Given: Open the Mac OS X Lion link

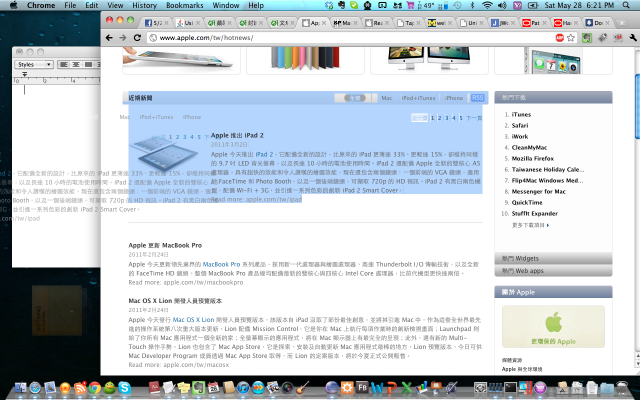Looking at the screenshot, I should 193,320.
